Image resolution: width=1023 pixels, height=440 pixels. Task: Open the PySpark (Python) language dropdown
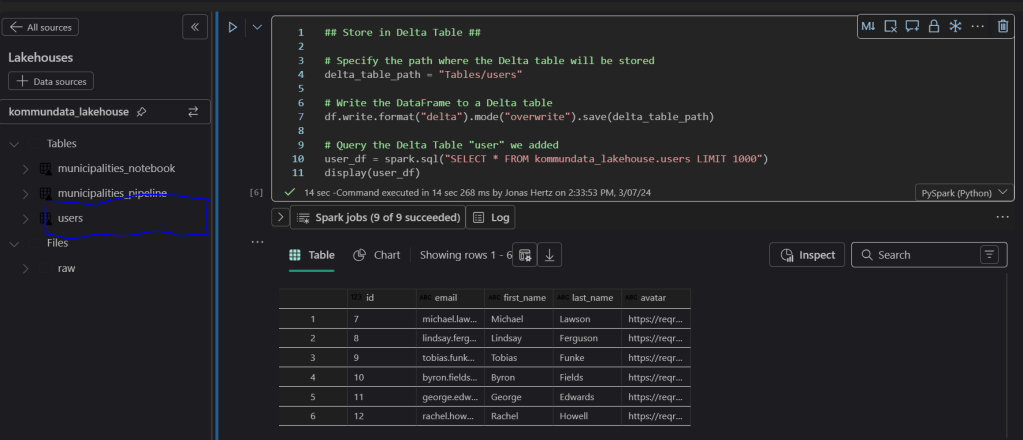961,192
